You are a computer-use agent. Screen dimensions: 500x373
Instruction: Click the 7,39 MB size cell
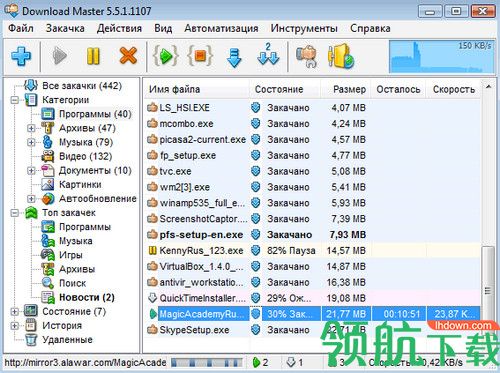tap(348, 219)
